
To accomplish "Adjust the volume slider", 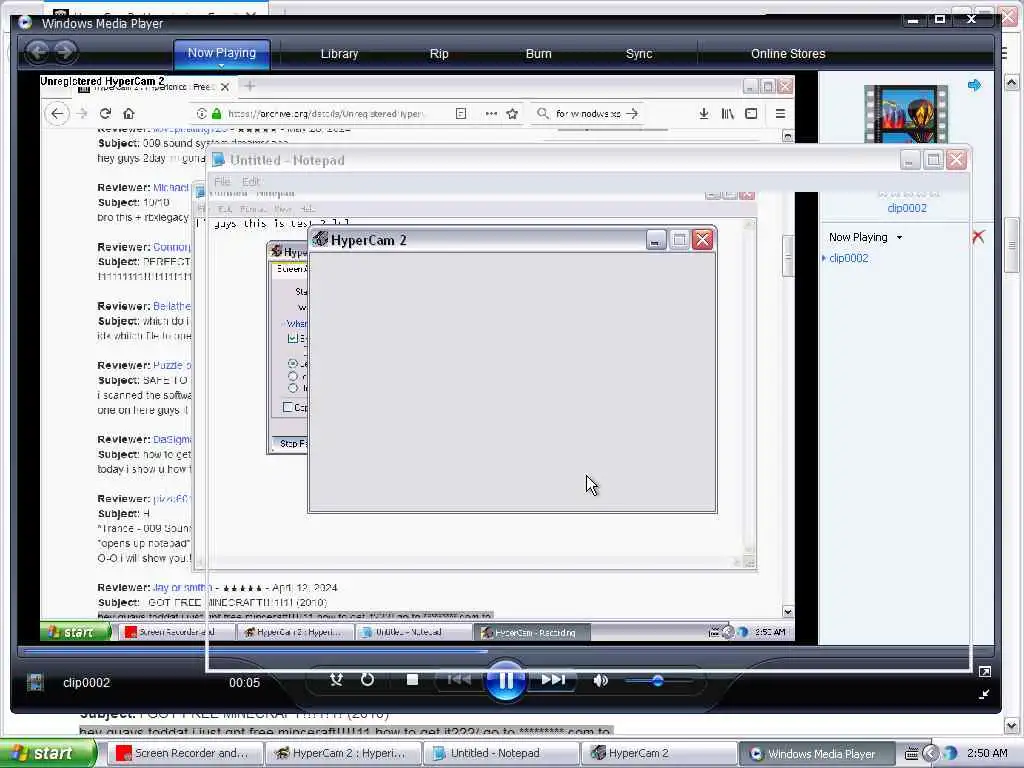I will click(x=657, y=680).
